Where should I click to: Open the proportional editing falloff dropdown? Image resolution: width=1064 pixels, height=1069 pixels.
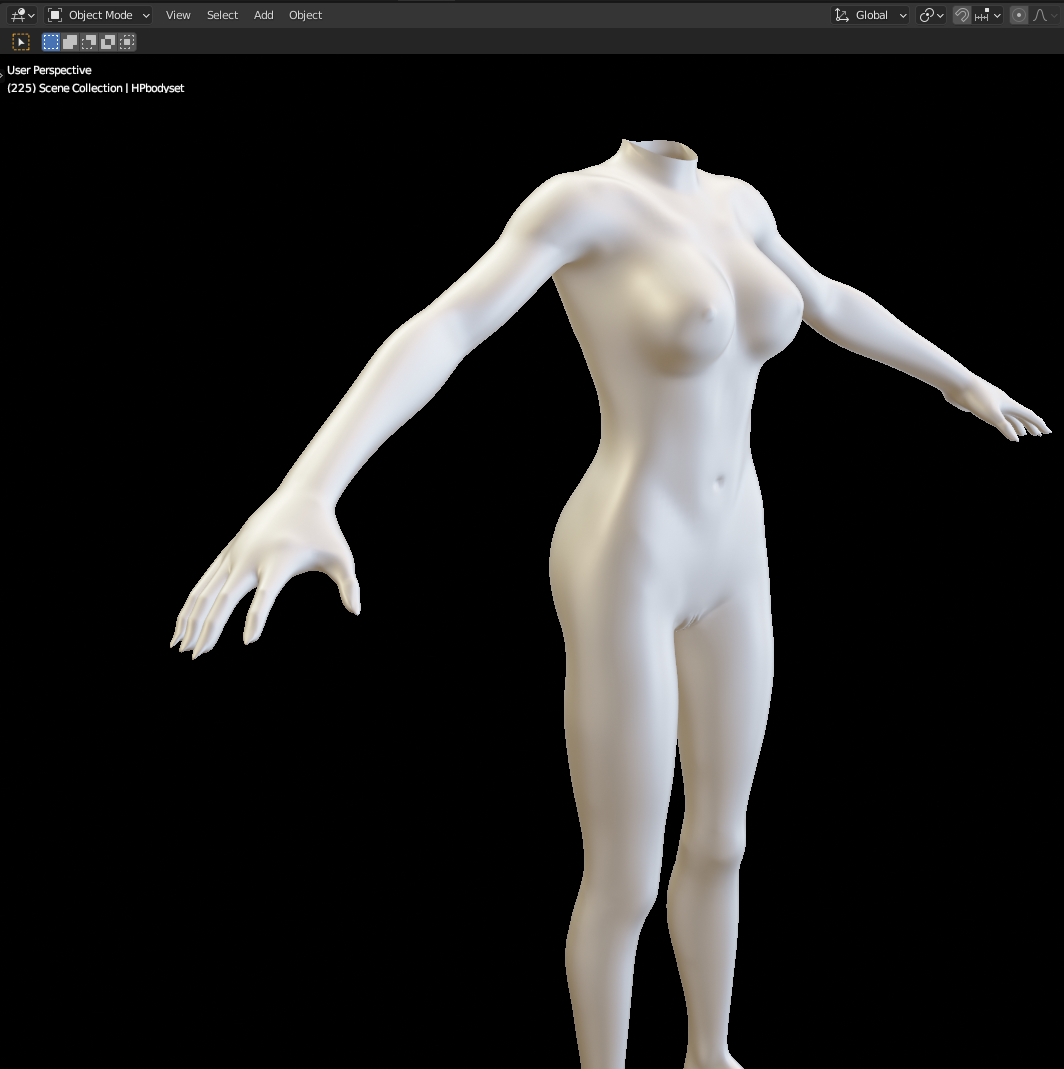[1045, 15]
